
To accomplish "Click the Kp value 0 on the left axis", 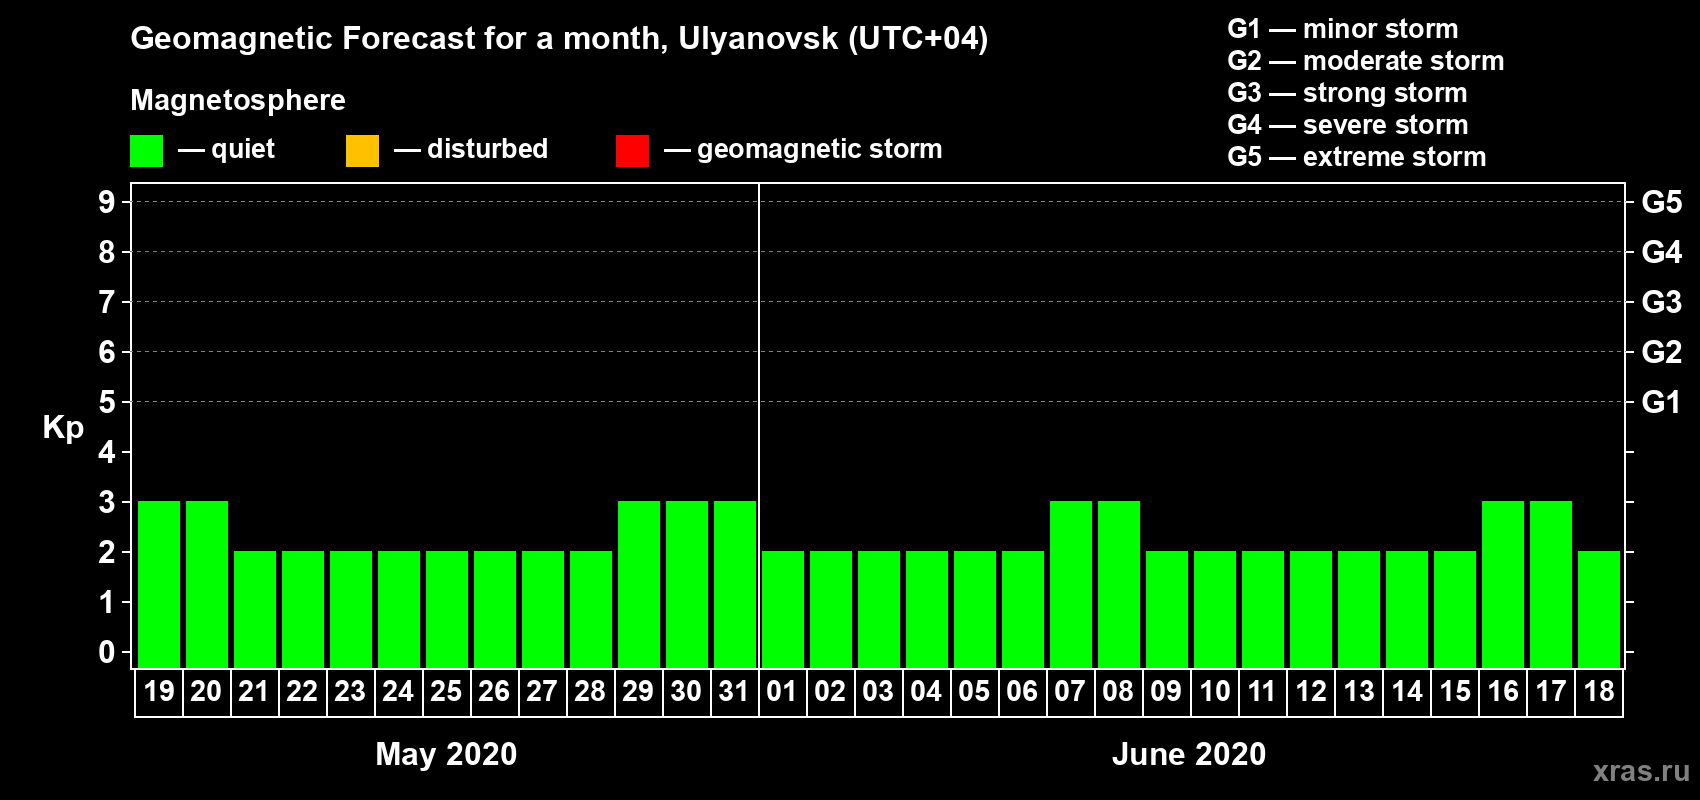I will coord(107,652).
